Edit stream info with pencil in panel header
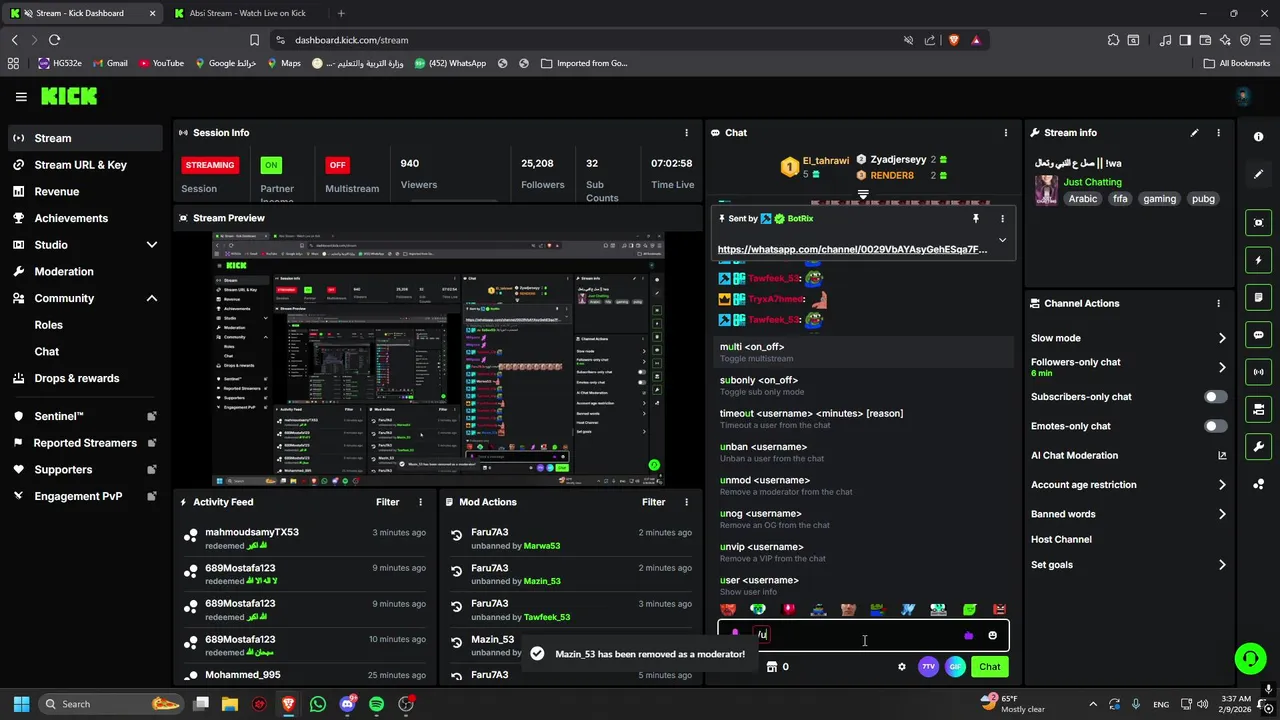This screenshot has height=720, width=1280. (1194, 132)
